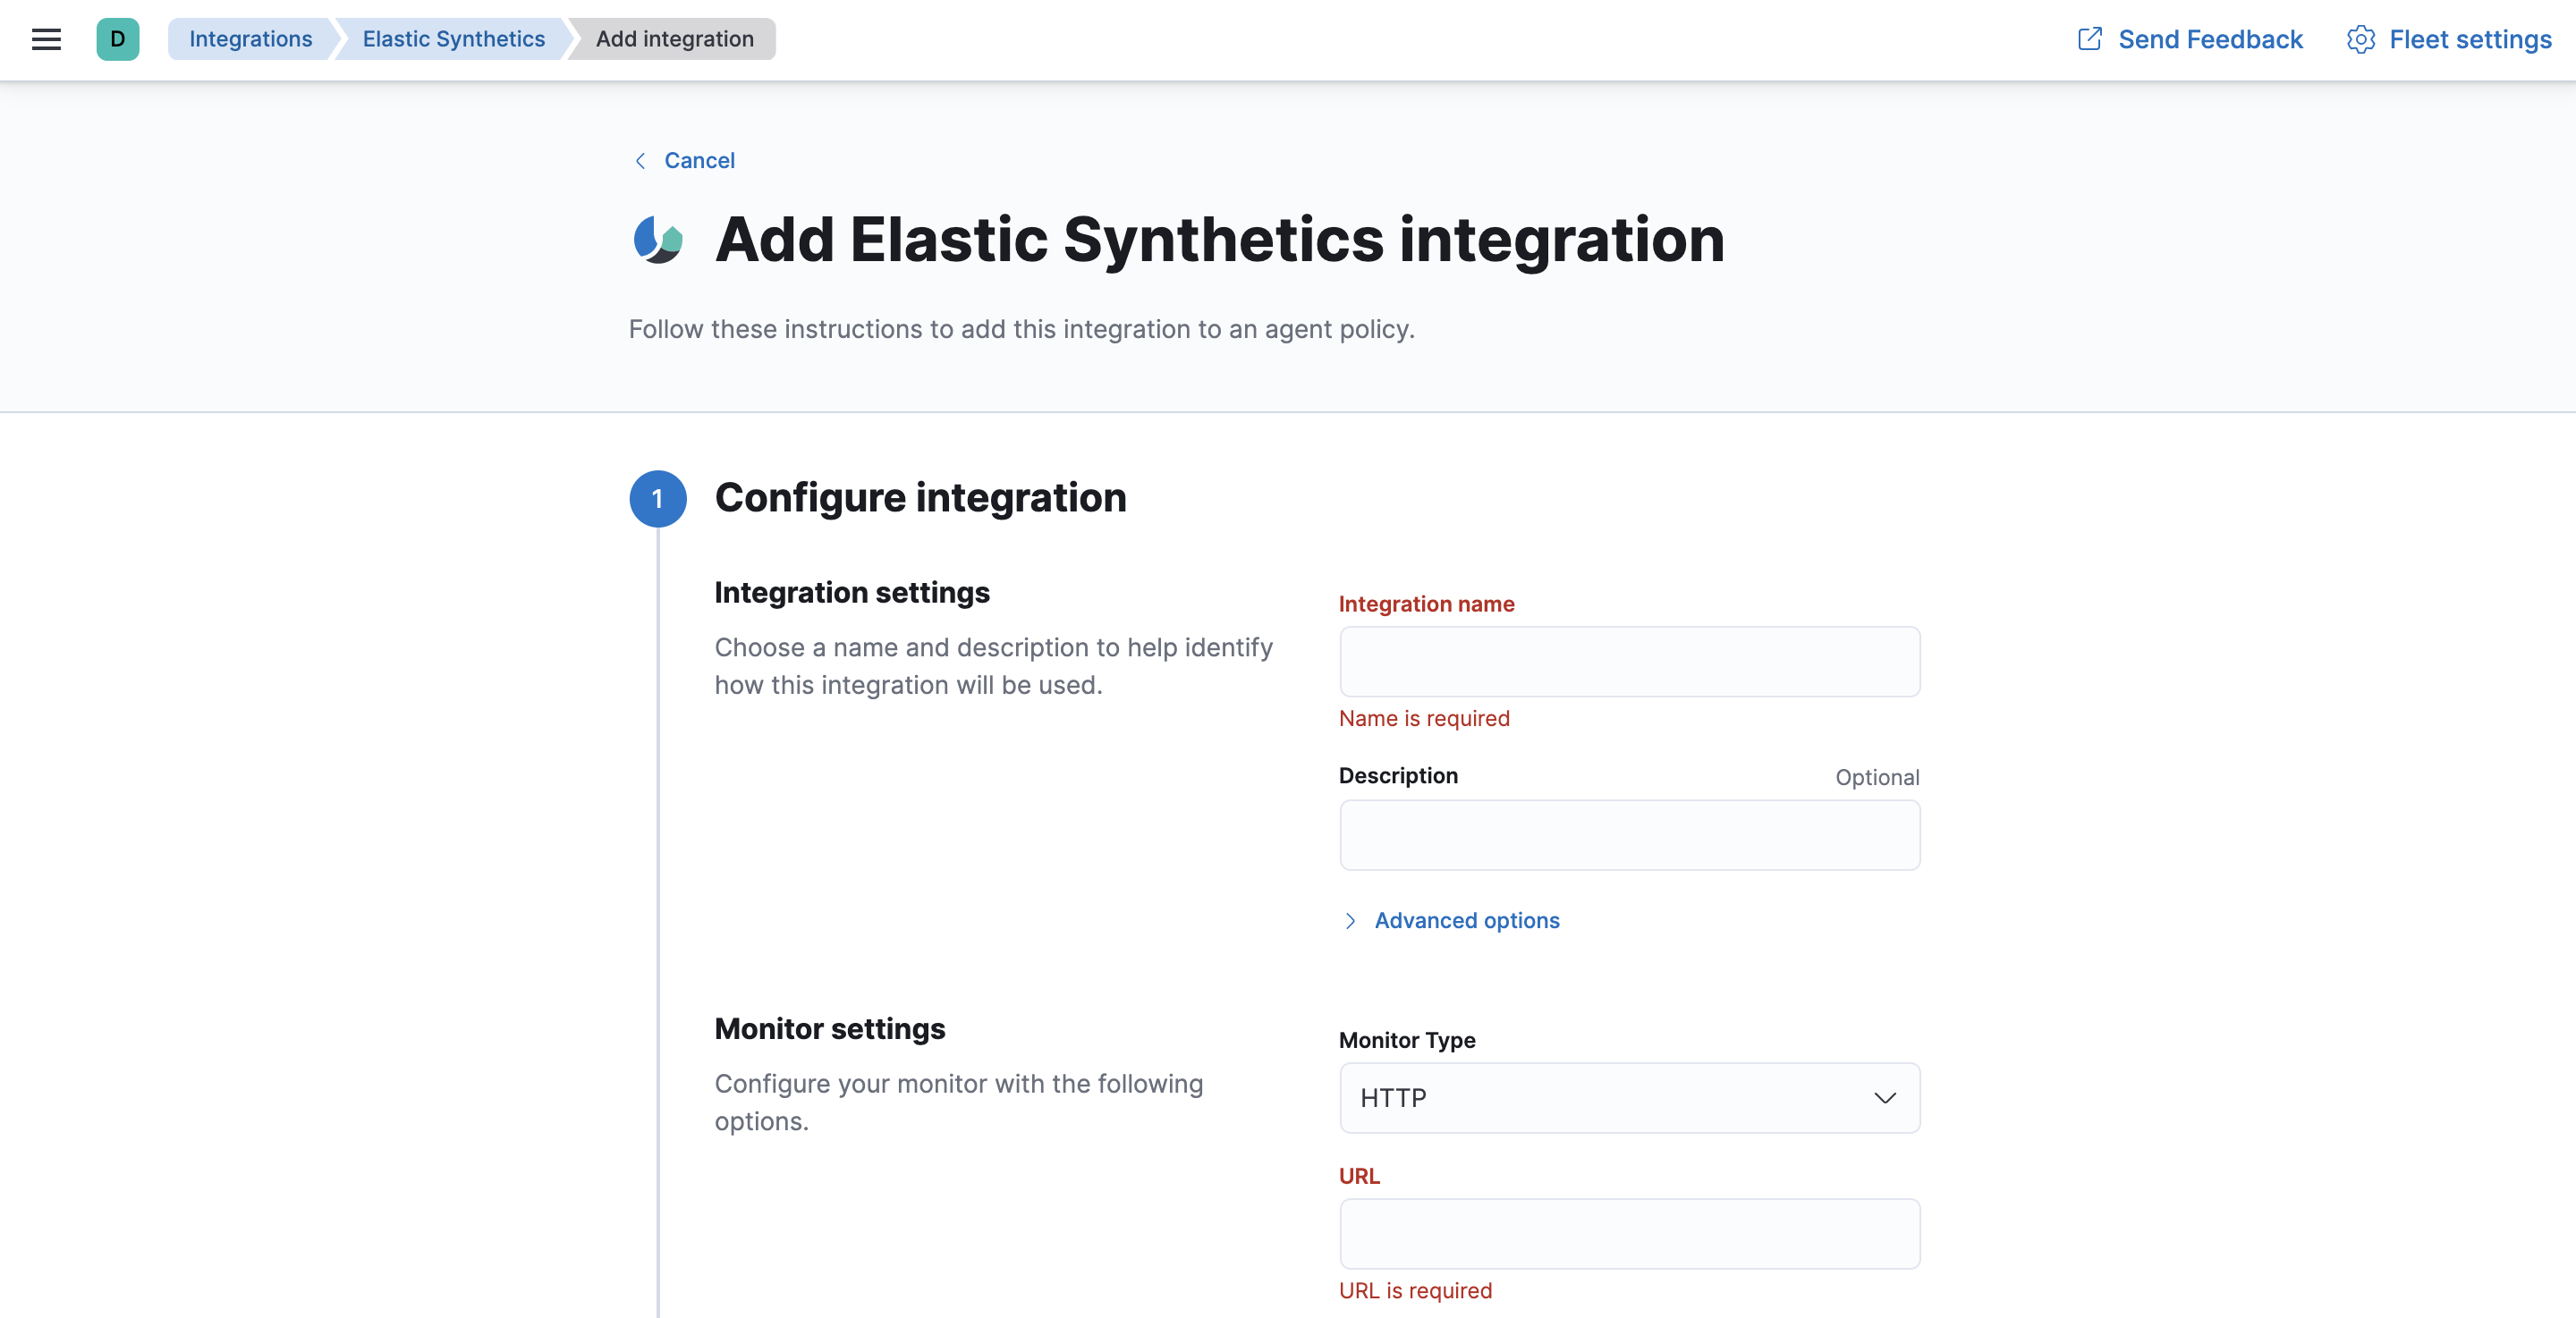
Task: Click the Description text field
Action: 1628,835
